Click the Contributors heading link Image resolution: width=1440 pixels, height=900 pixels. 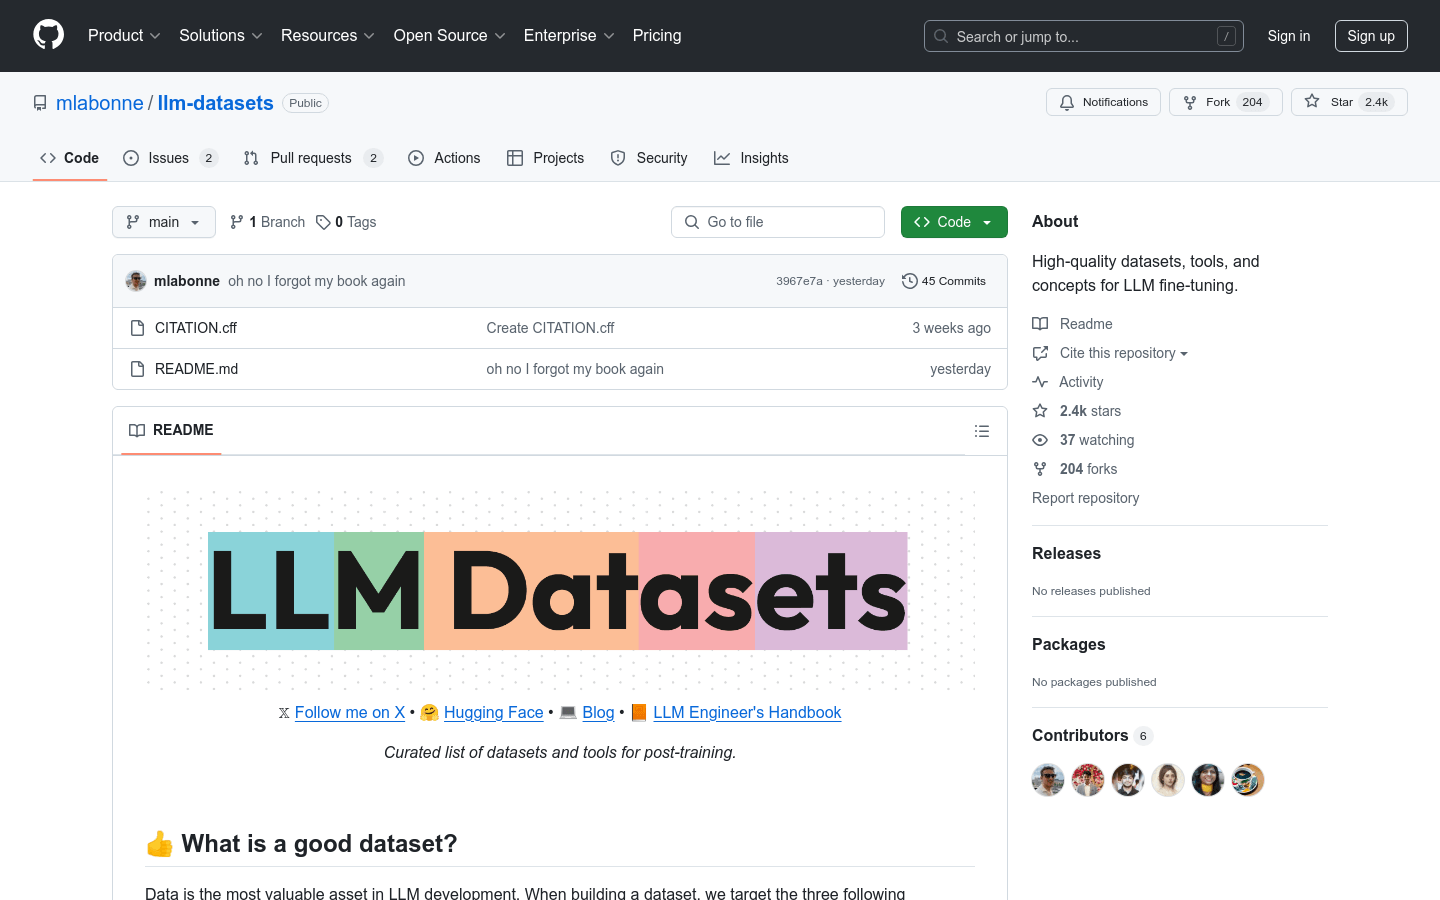1092,736
